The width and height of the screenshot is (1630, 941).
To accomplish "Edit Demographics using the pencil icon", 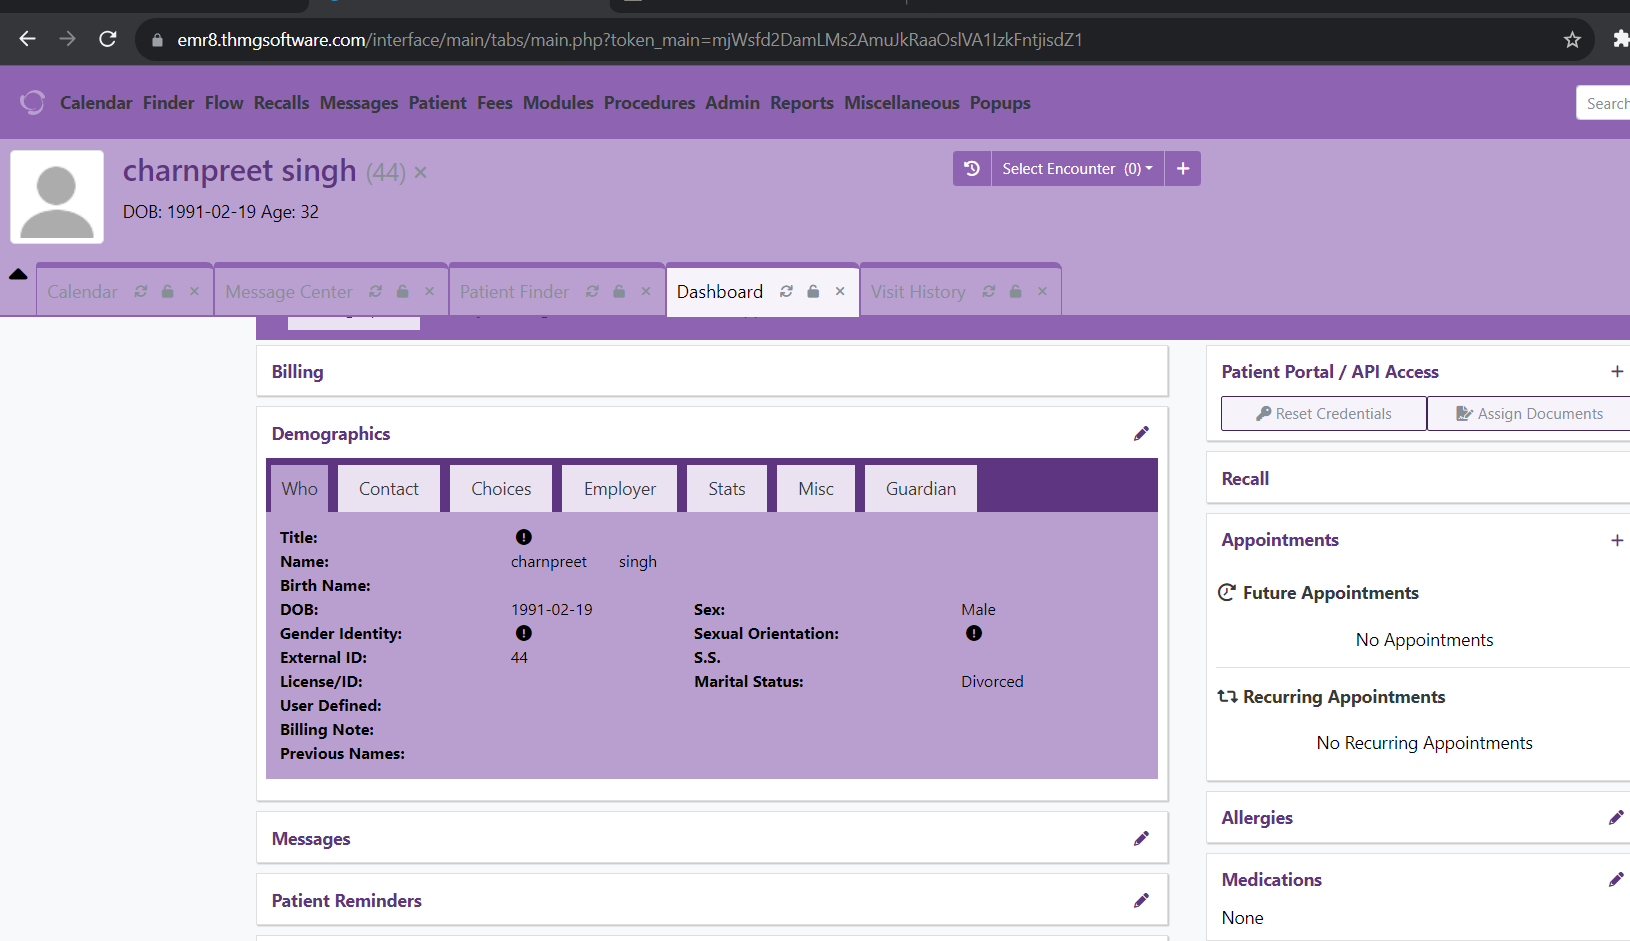I will click(x=1141, y=433).
